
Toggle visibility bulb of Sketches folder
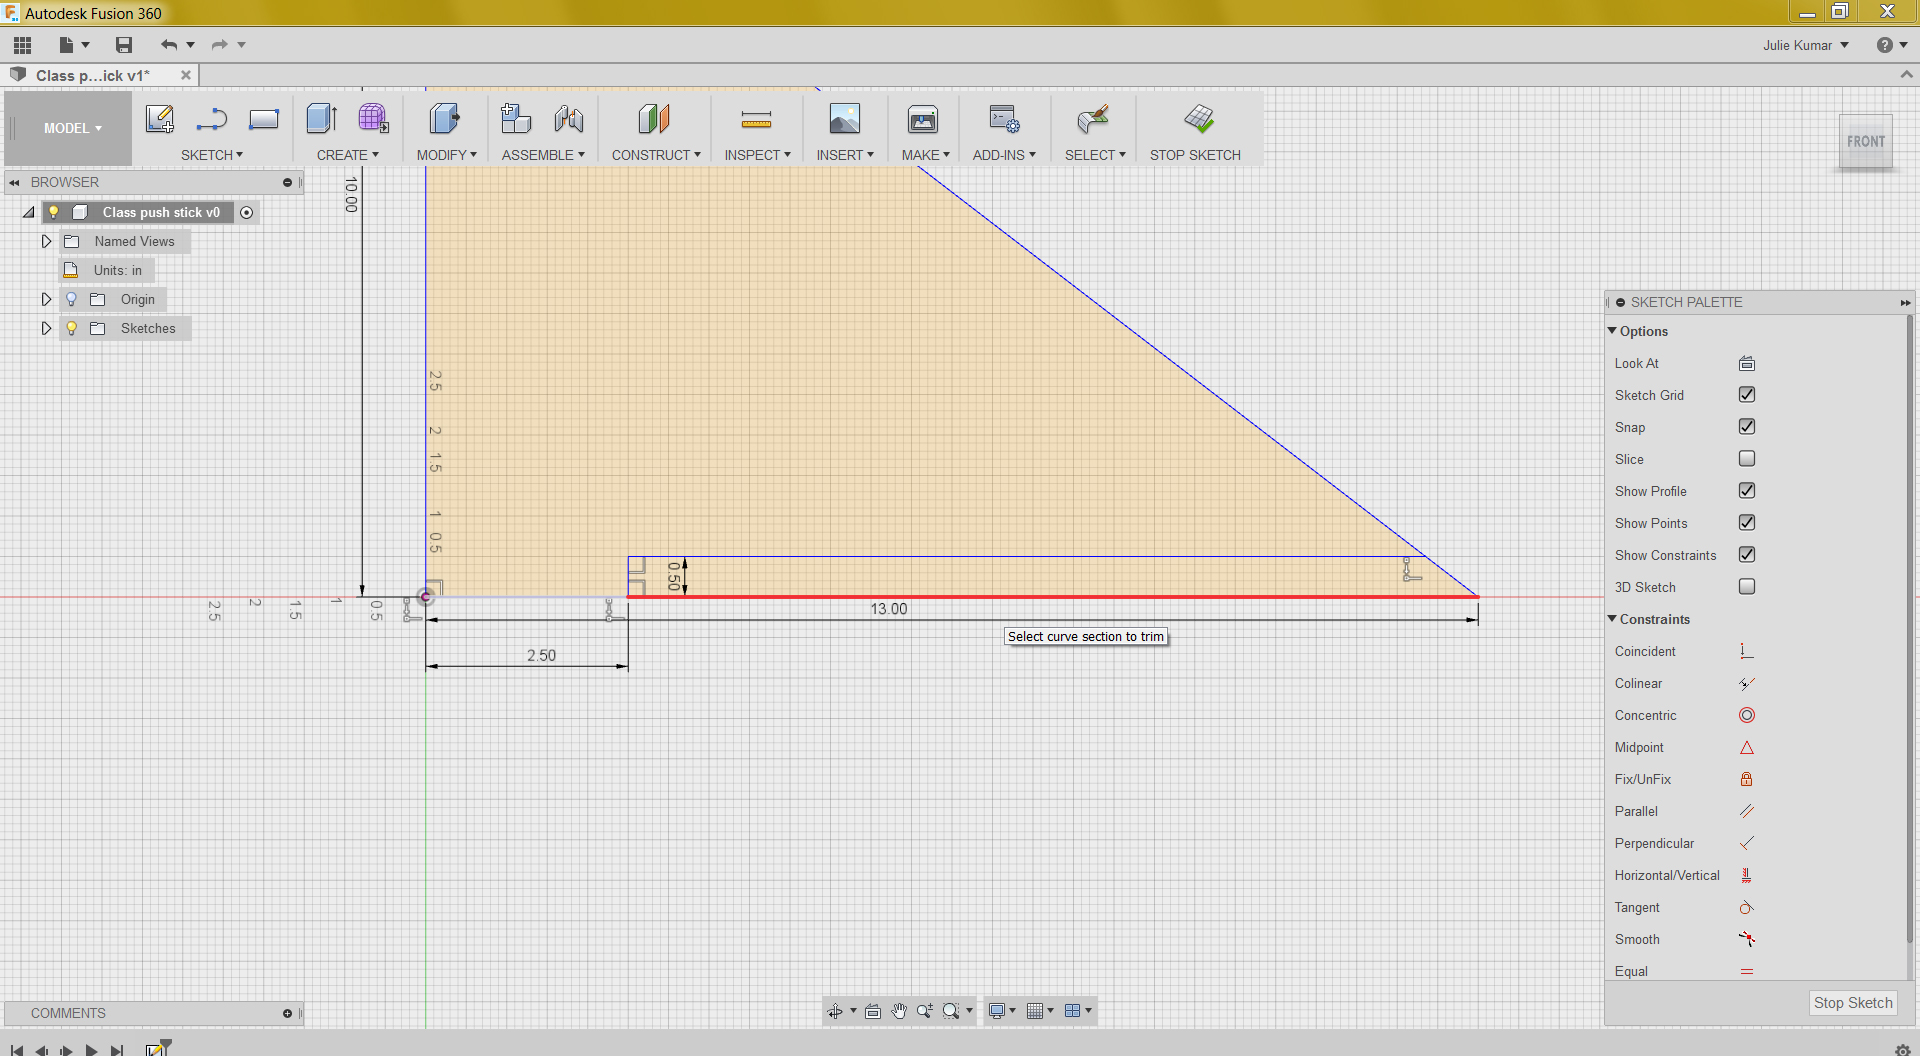pyautogui.click(x=71, y=328)
